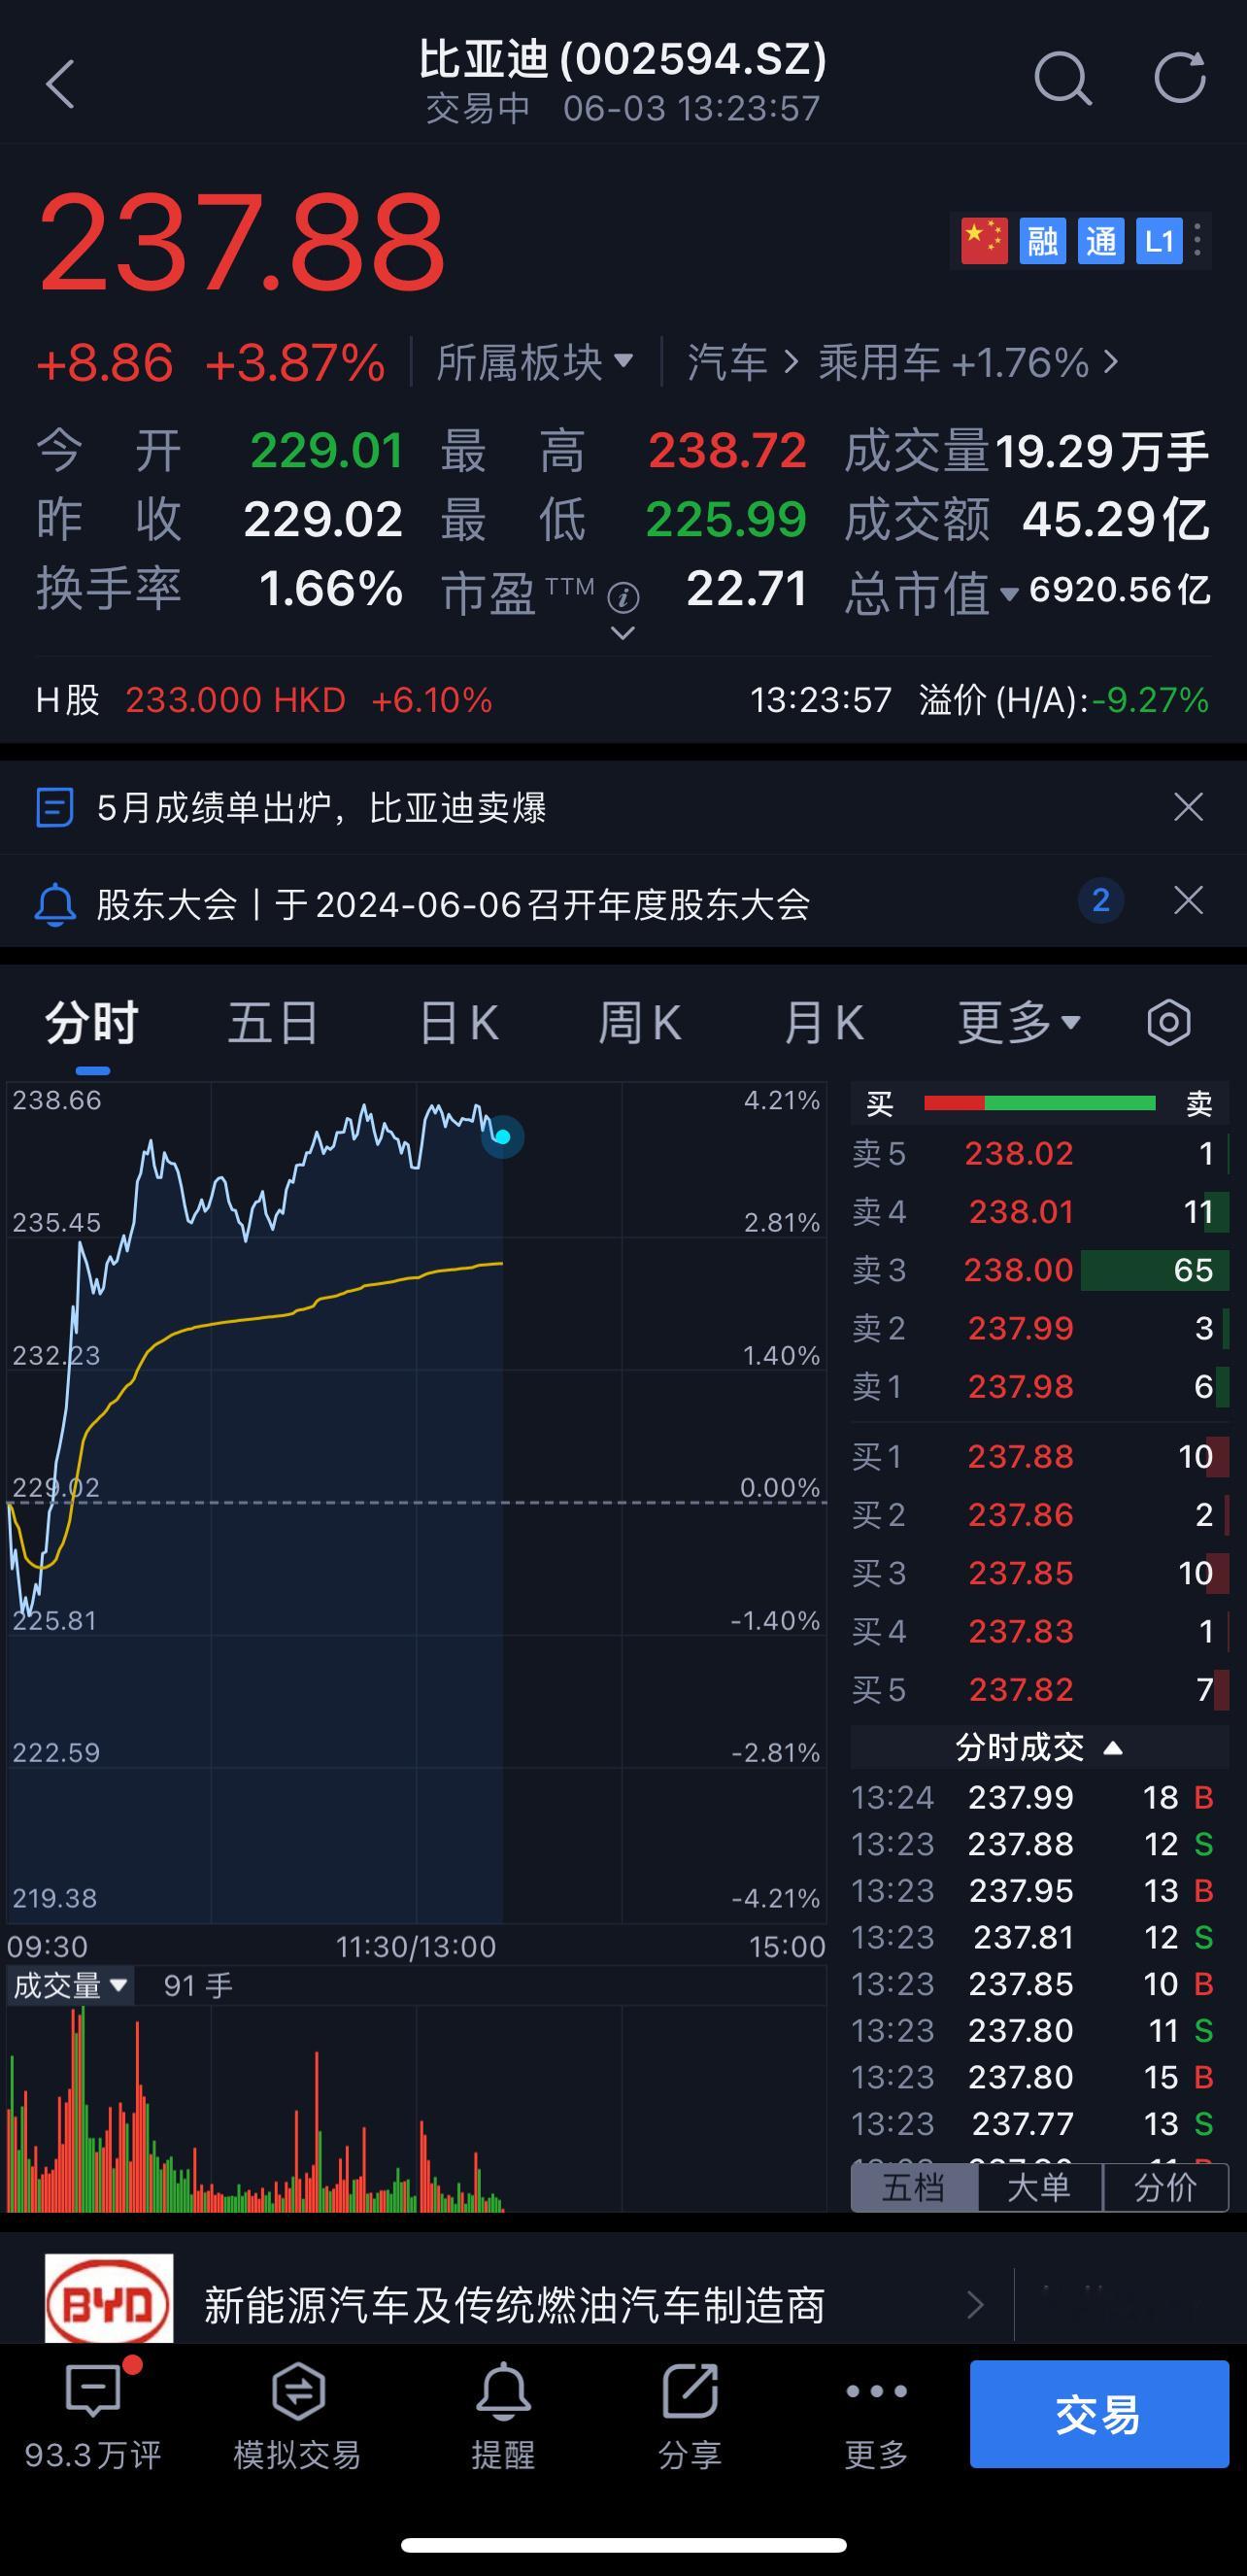Tap the 提醒 alert bell

click(x=503, y=2414)
